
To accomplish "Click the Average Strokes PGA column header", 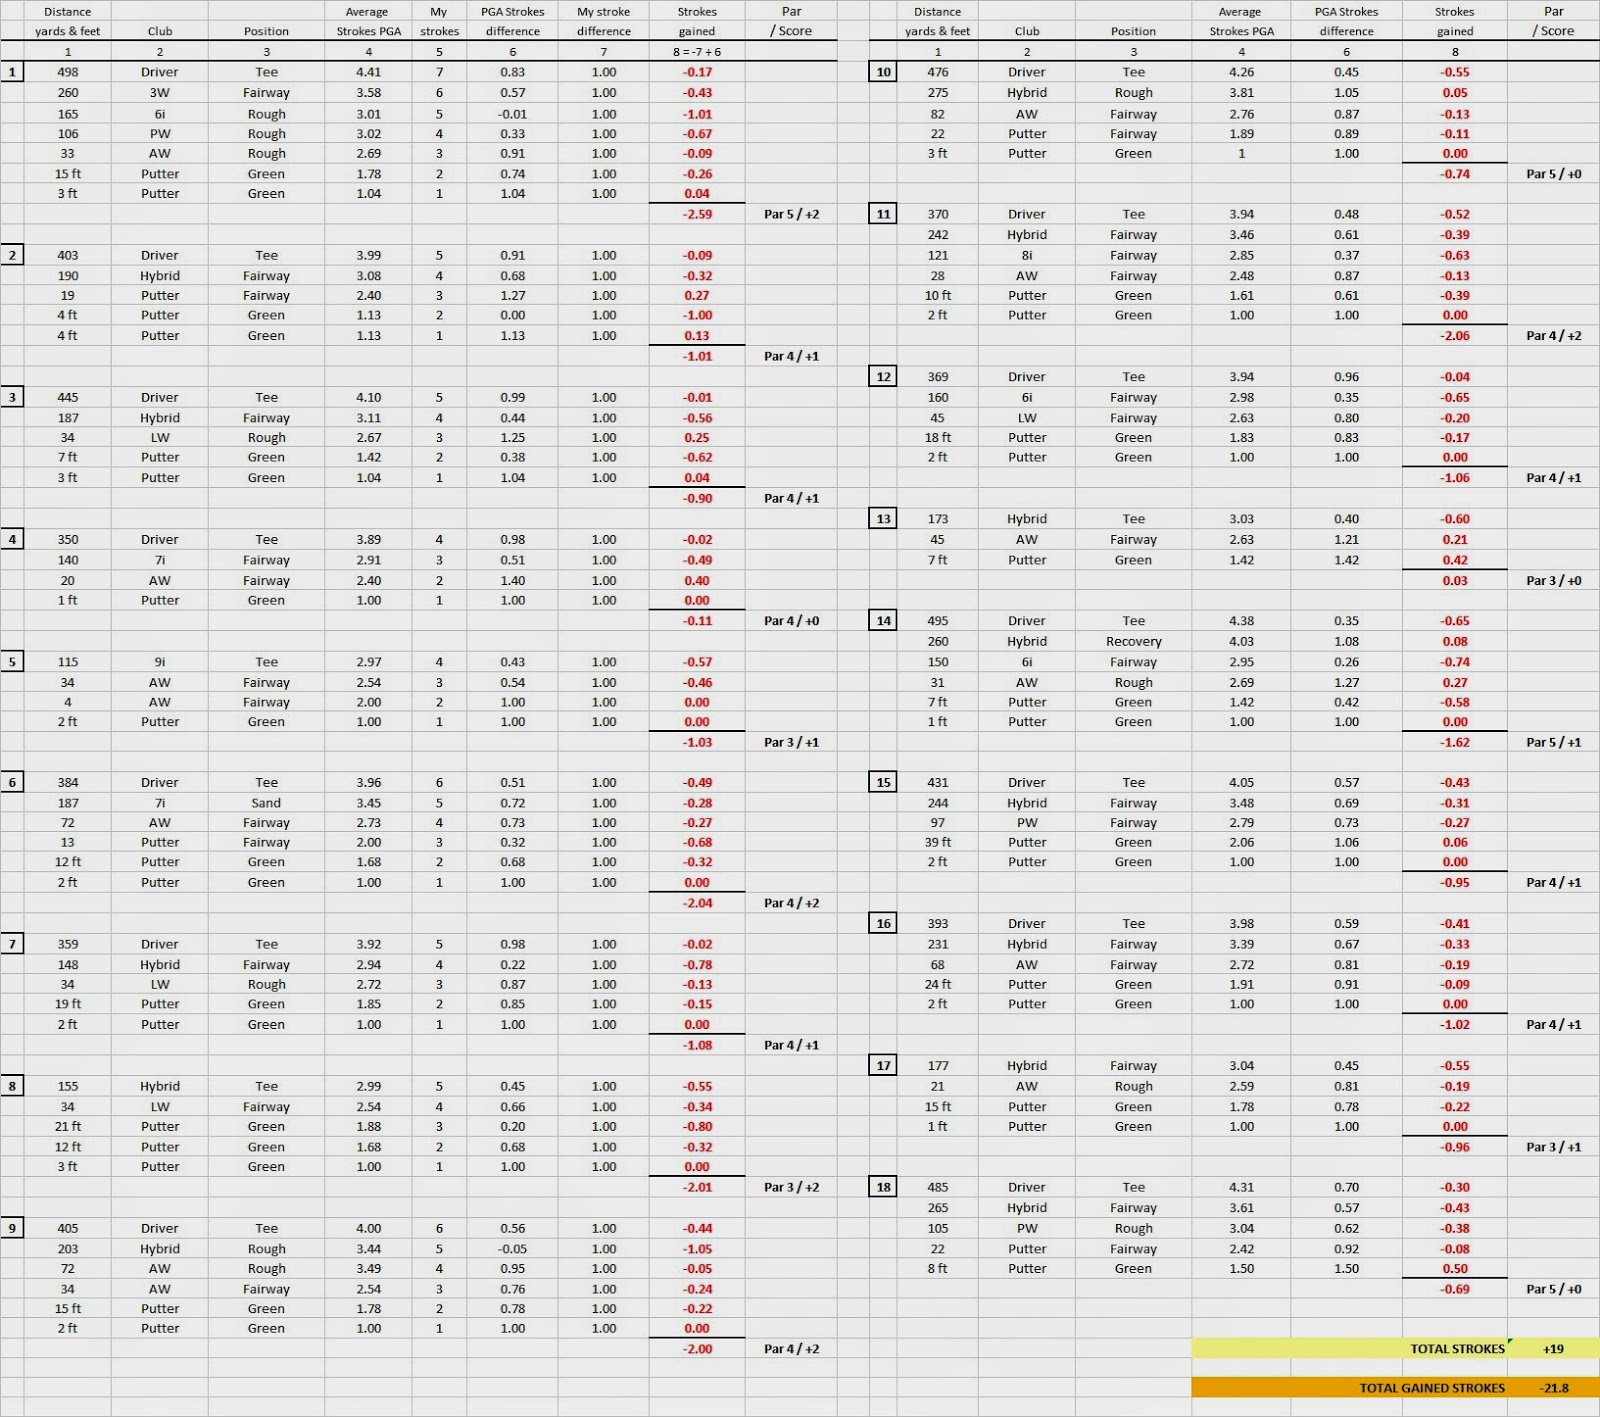I will [x=367, y=21].
